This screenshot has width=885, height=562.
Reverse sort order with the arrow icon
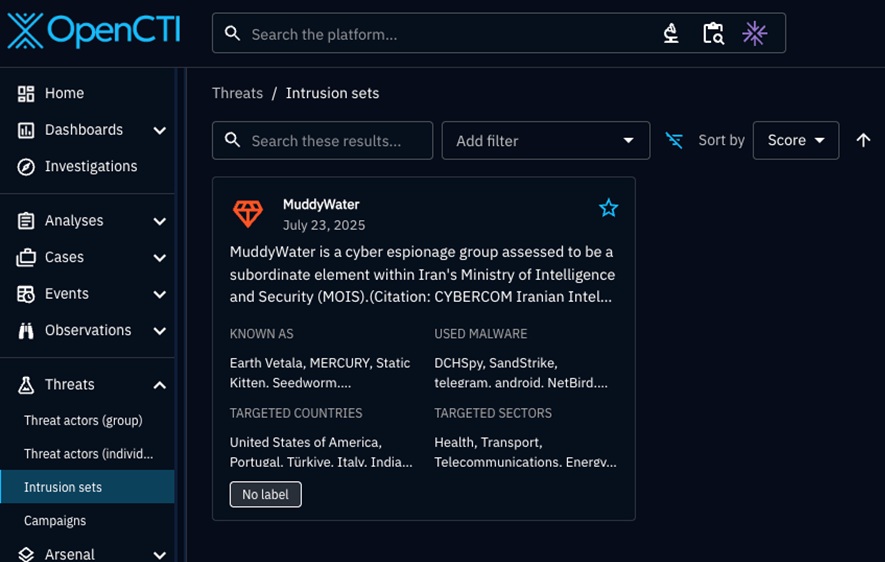863,140
